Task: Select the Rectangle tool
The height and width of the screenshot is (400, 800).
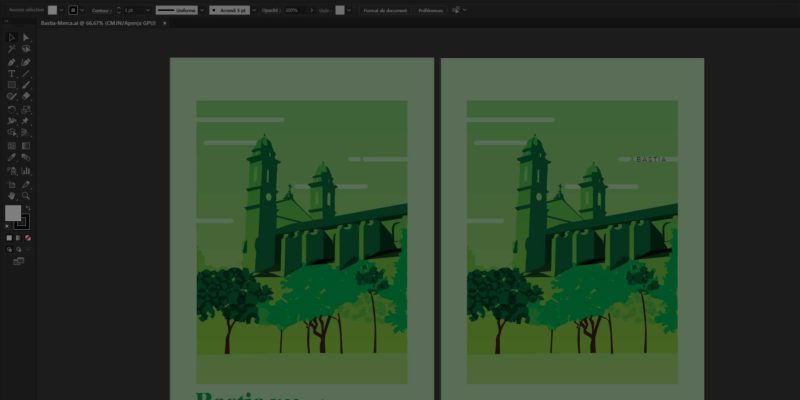Action: pyautogui.click(x=11, y=86)
